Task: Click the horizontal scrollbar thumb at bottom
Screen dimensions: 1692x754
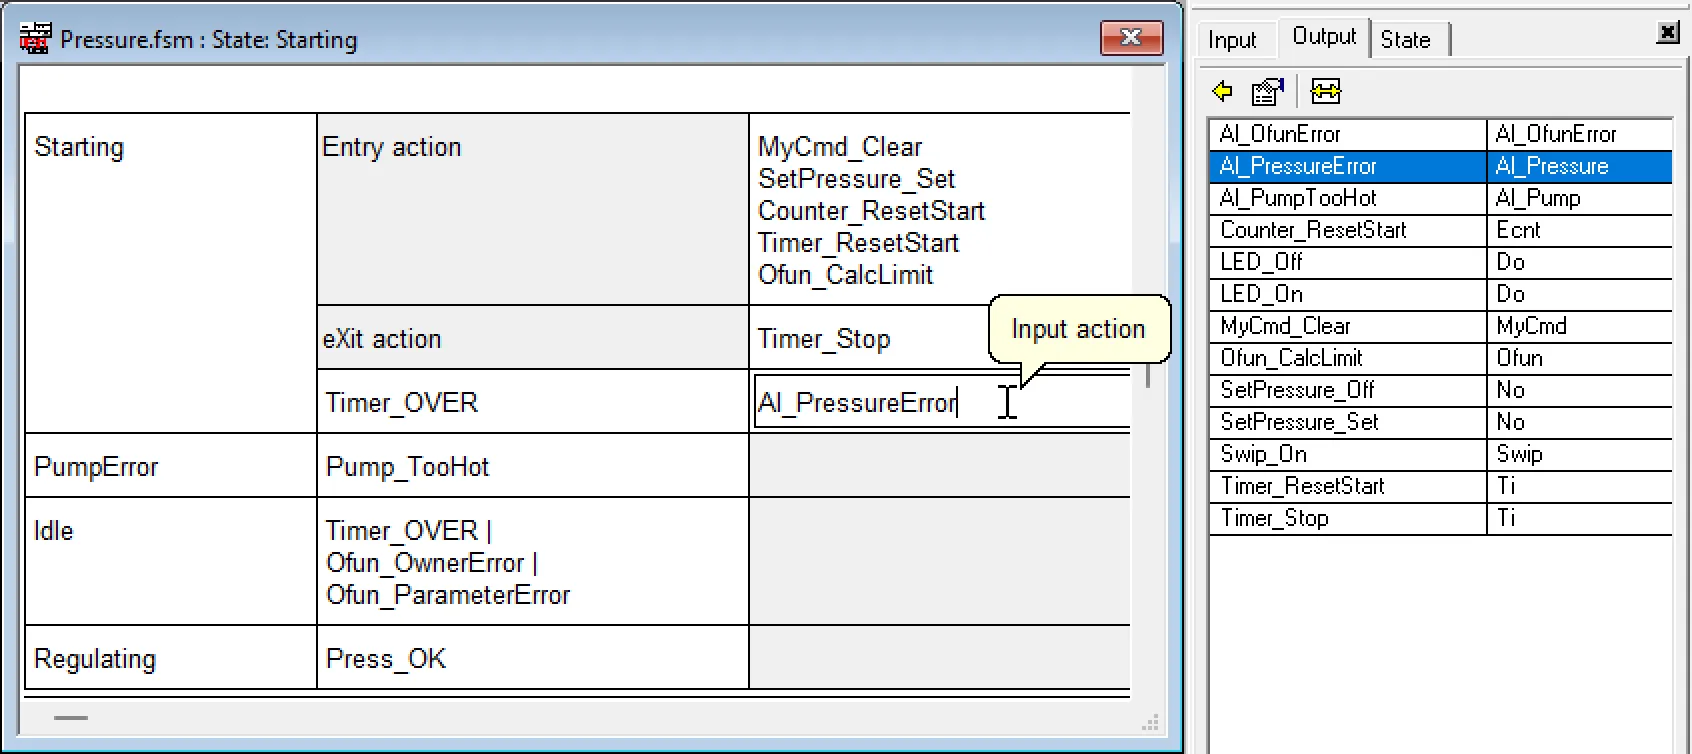Action: pyautogui.click(x=71, y=718)
